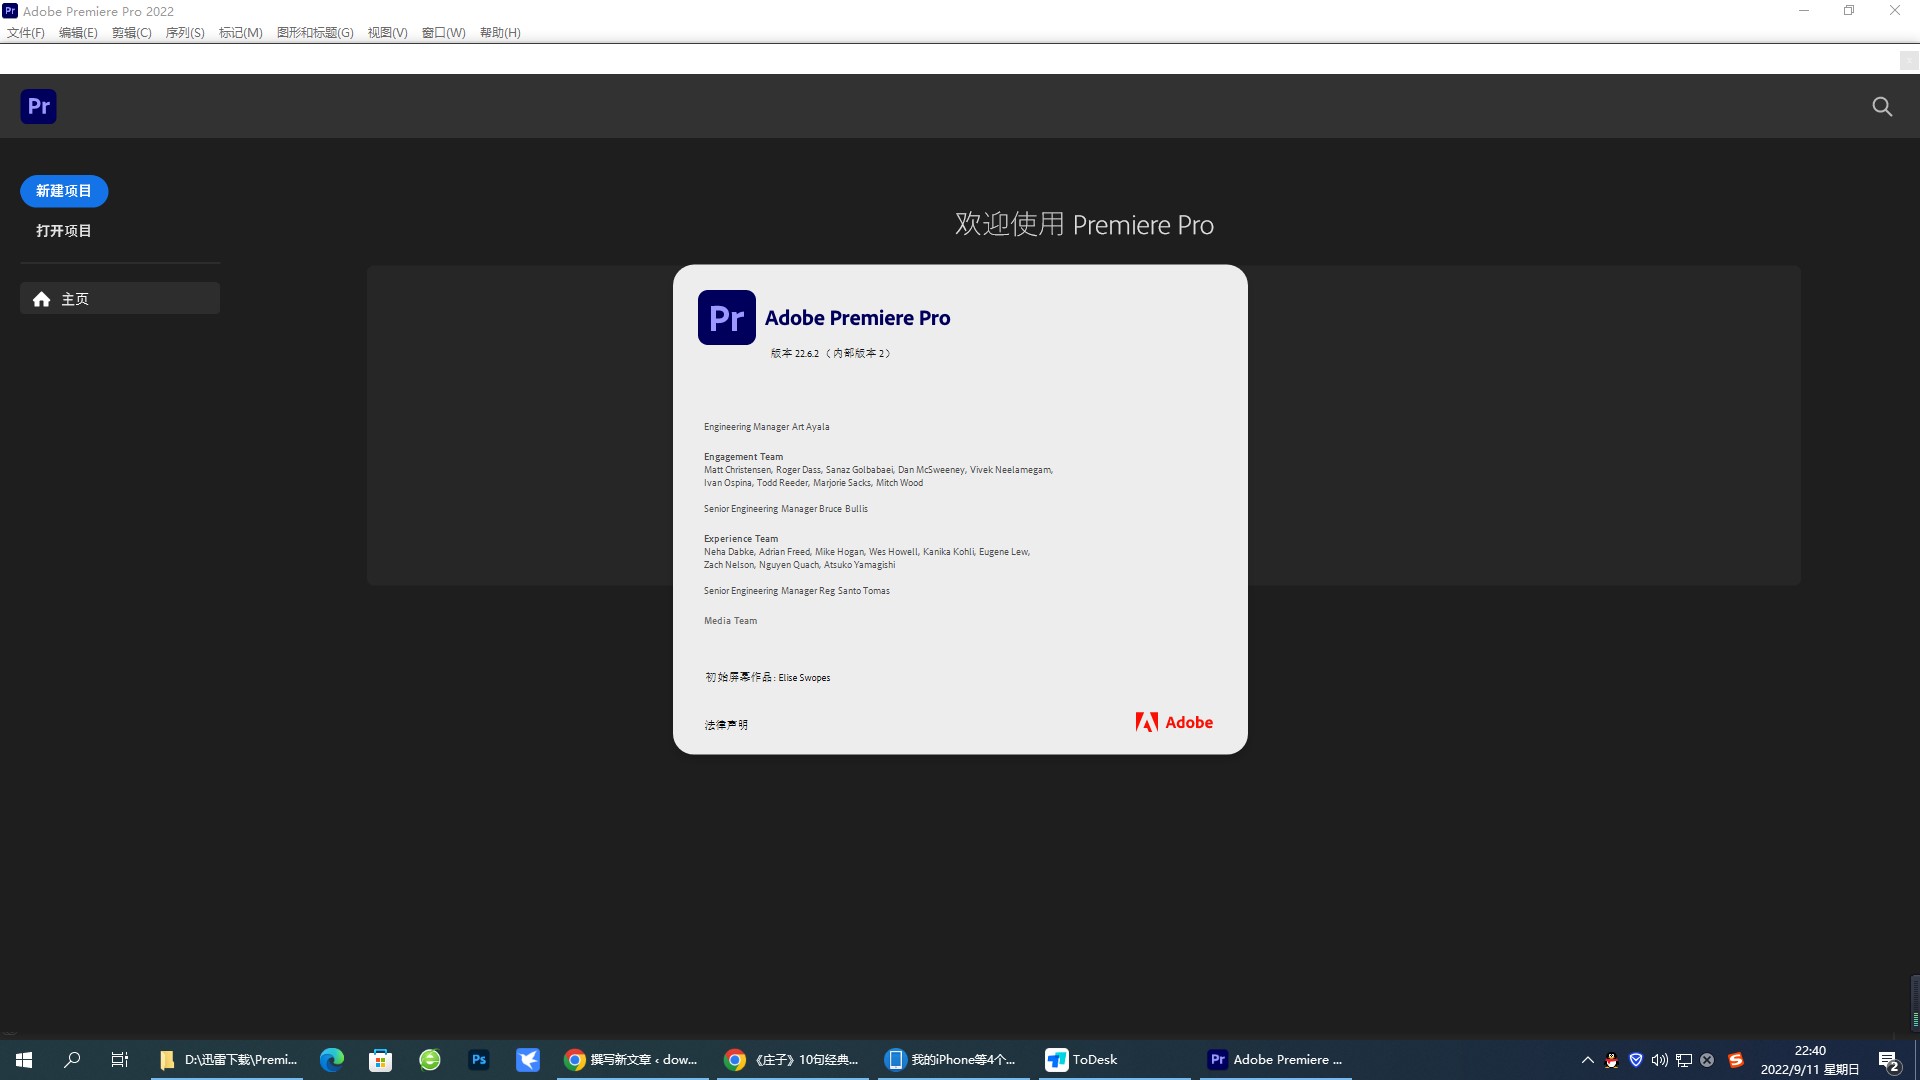Click the QQ penguin icon in system tray
This screenshot has width=1920, height=1080.
point(1611,1060)
